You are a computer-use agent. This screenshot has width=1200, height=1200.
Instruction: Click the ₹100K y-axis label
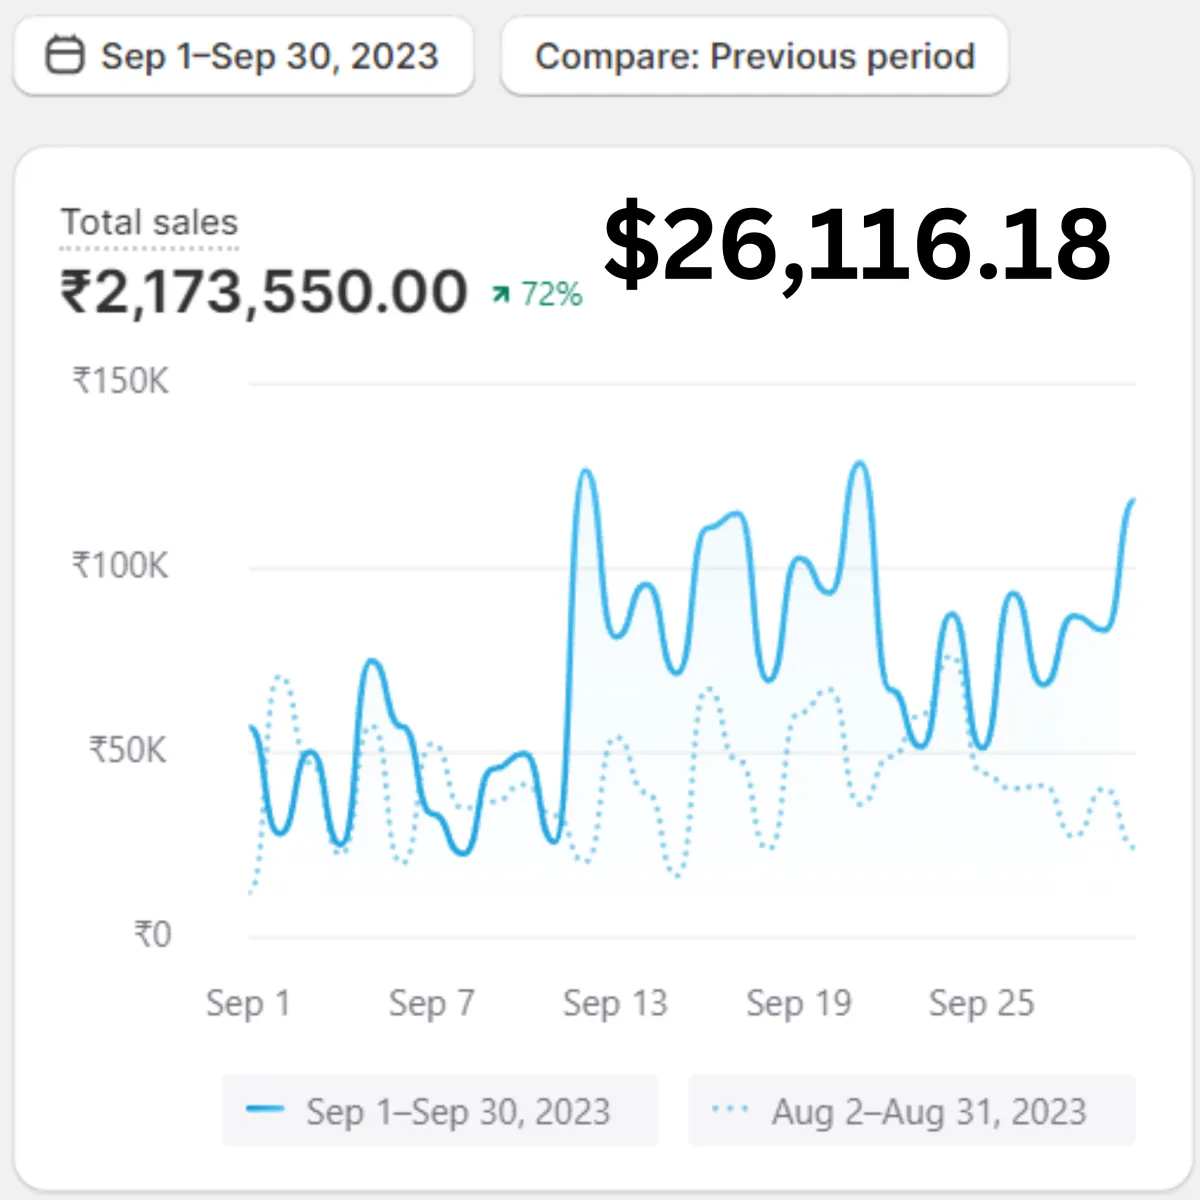[121, 566]
